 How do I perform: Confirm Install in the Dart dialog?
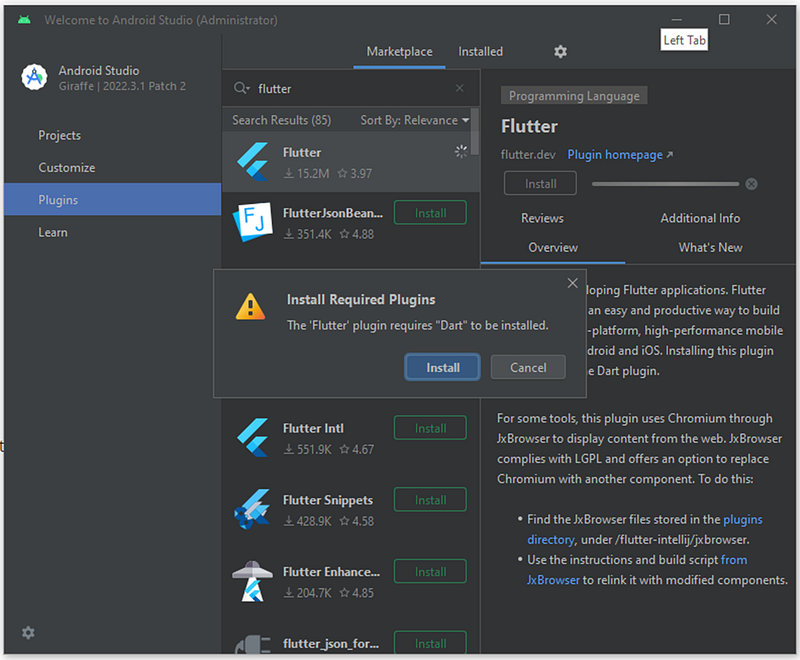[442, 367]
